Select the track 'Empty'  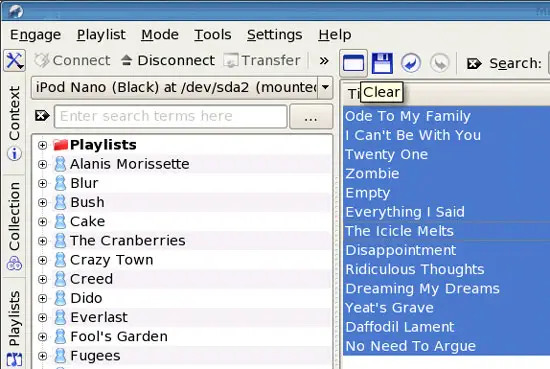point(368,193)
